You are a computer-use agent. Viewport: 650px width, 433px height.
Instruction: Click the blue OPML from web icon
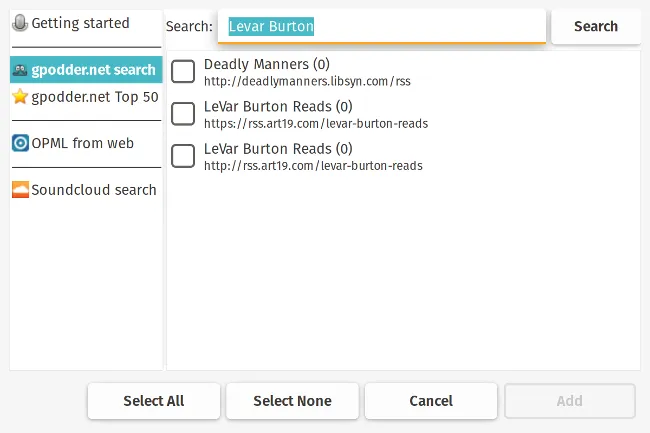[x=20, y=143]
